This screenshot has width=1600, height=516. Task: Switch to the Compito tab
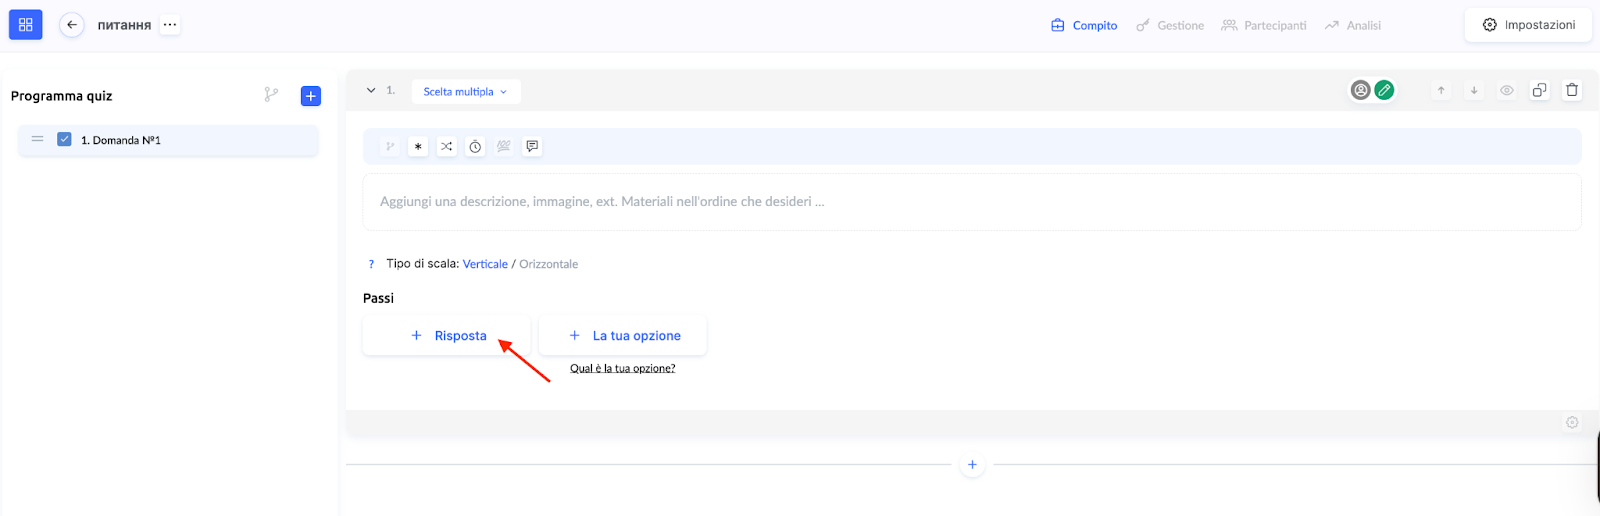(x=1084, y=25)
